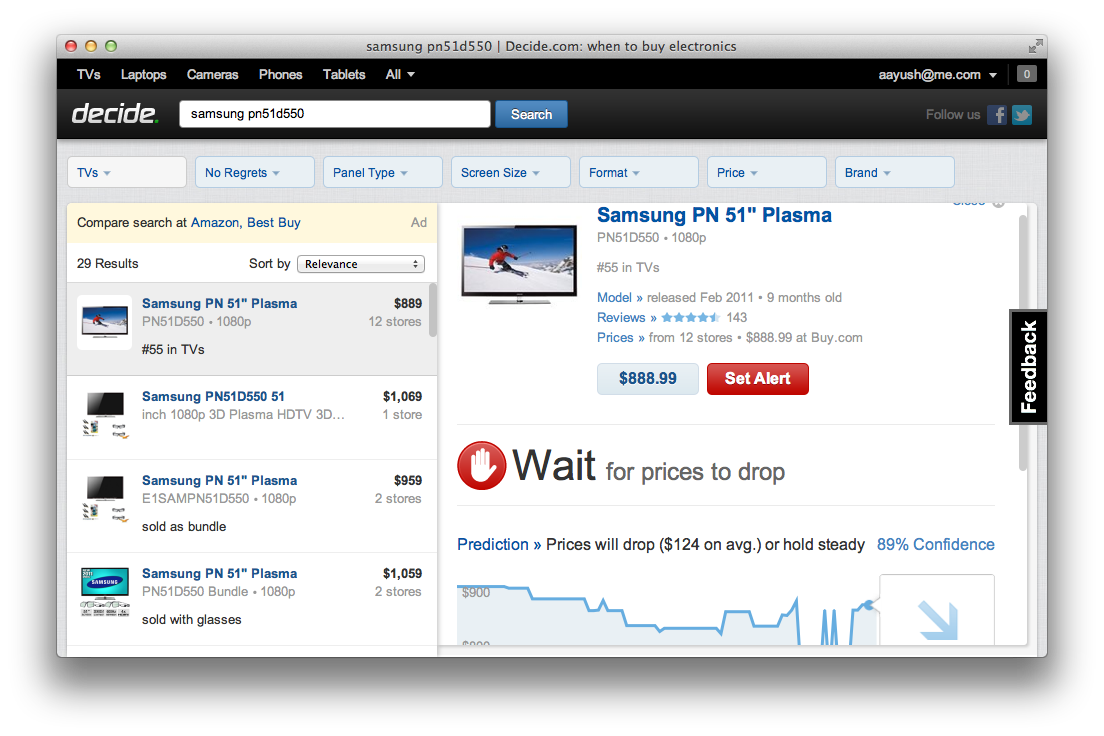Click the blue Search button
The height and width of the screenshot is (736, 1104).
point(531,114)
